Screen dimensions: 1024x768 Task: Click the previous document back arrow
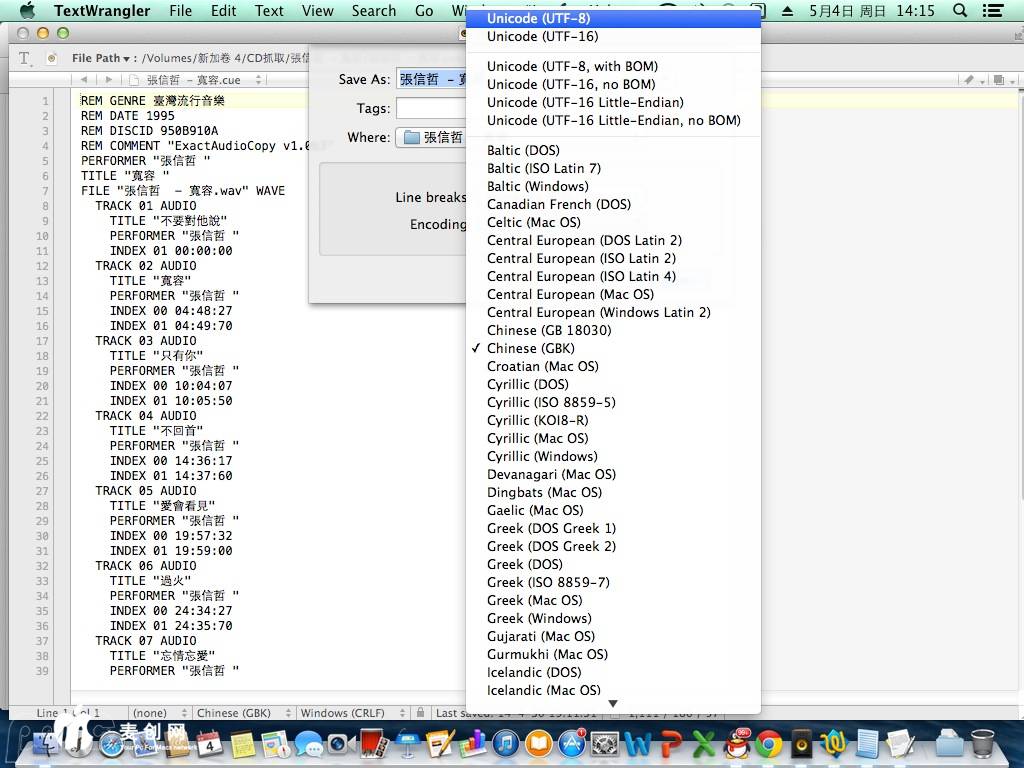pyautogui.click(x=84, y=80)
